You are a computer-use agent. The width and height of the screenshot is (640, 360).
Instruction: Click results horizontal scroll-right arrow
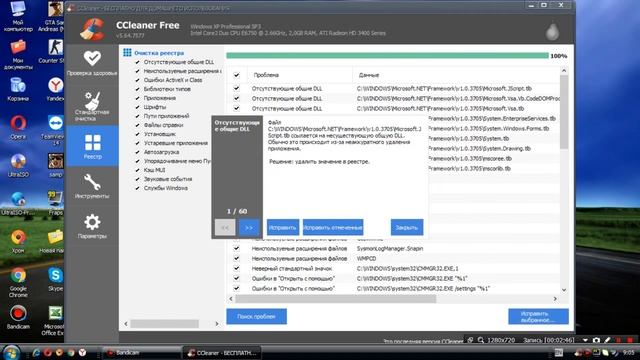(x=555, y=299)
